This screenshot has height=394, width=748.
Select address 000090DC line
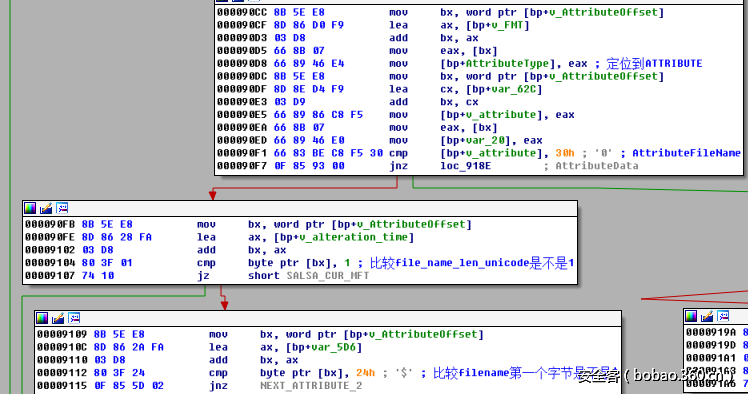pyautogui.click(x=242, y=76)
